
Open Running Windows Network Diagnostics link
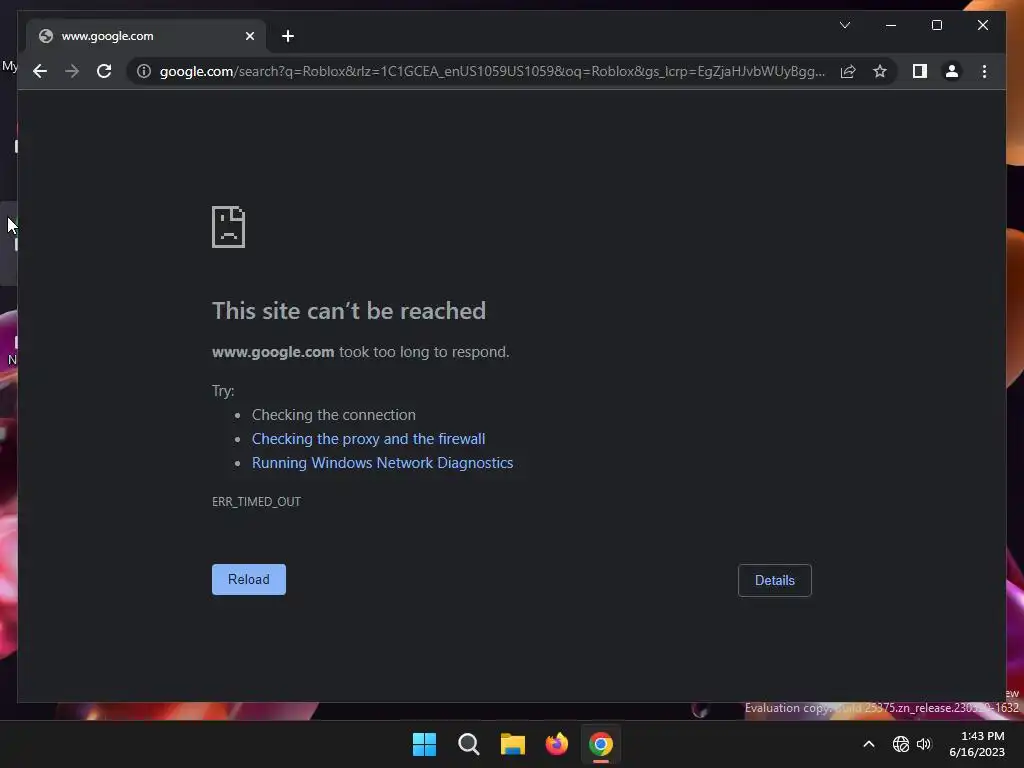382,463
